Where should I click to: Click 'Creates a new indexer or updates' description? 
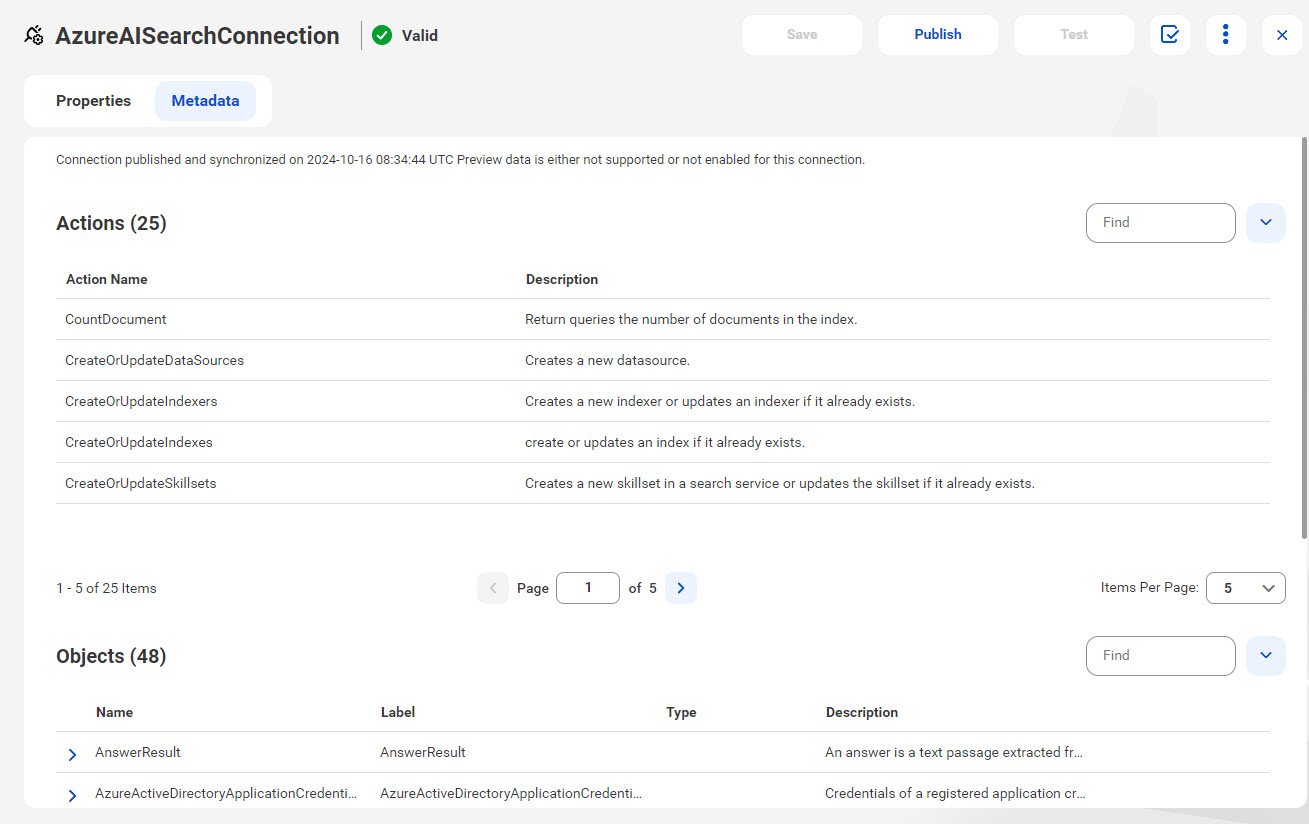pyautogui.click(x=720, y=401)
